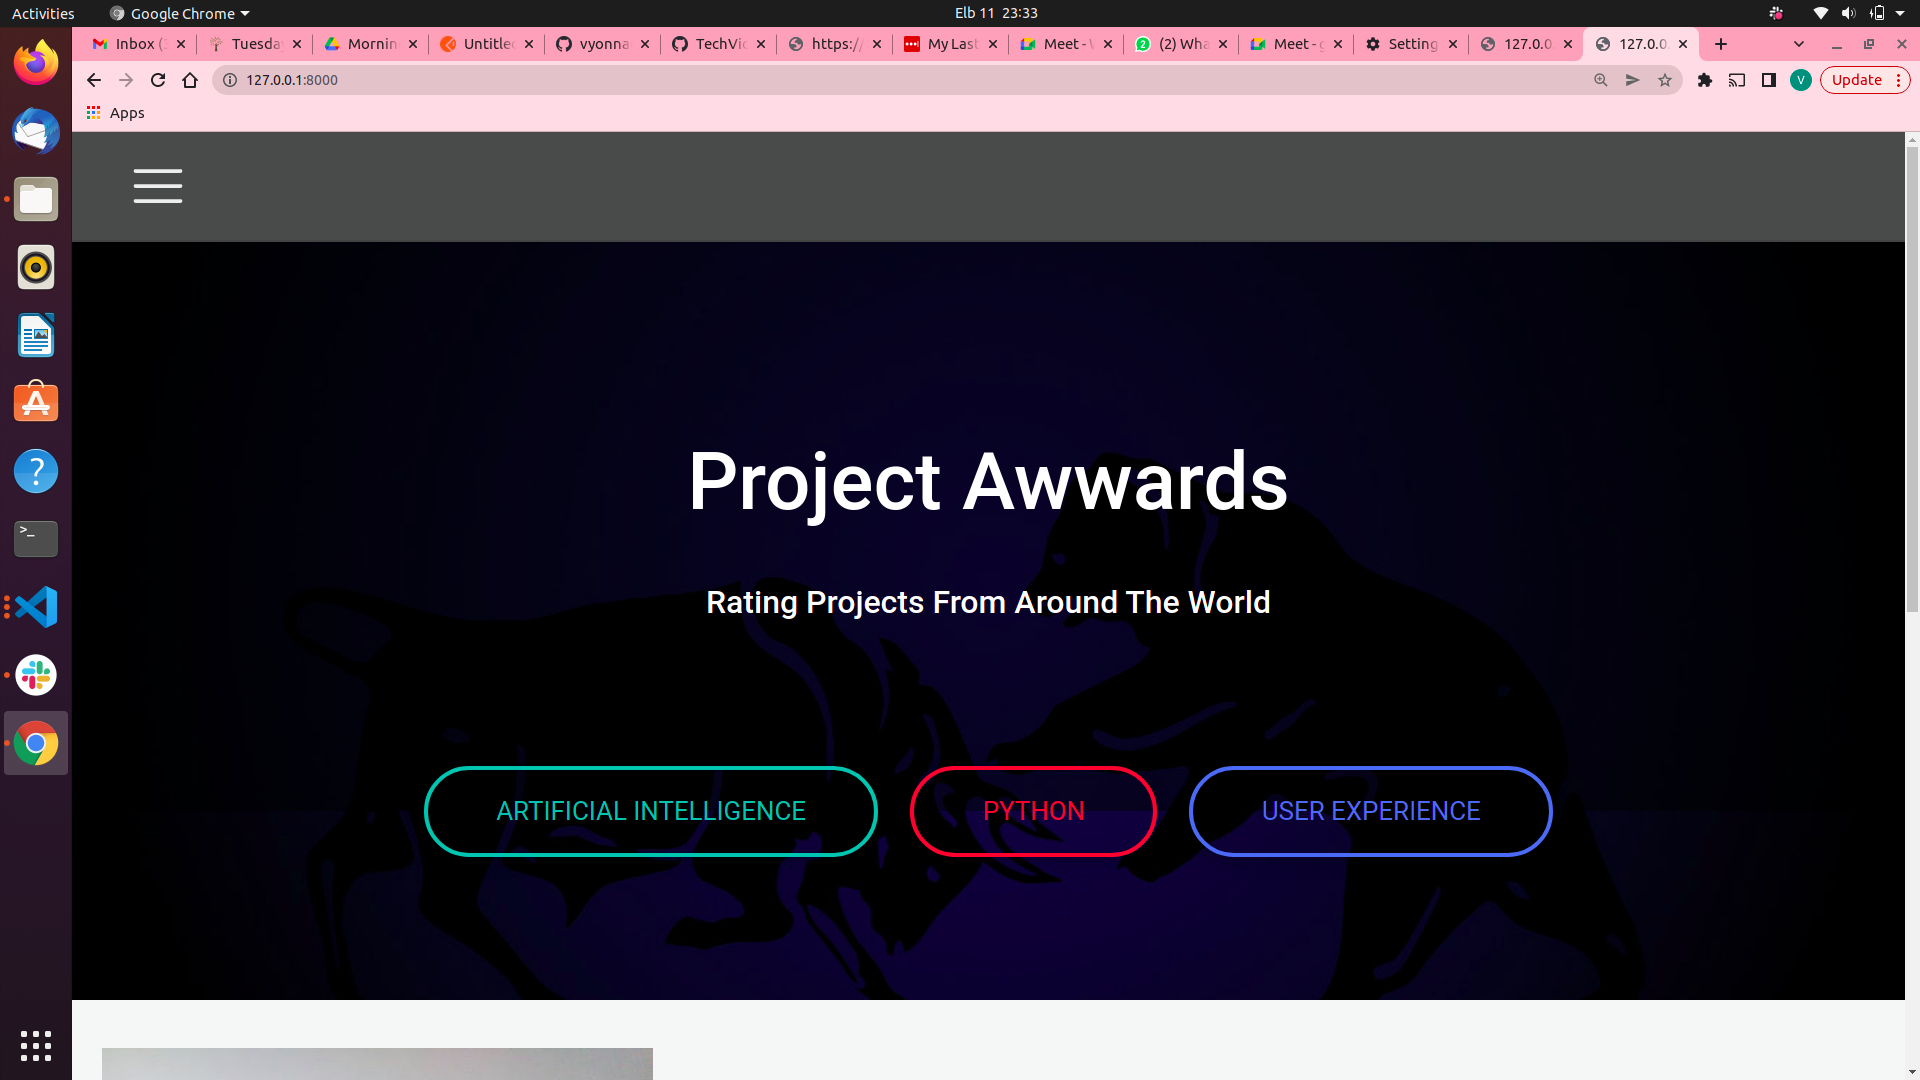Open a new browser tab
Image resolution: width=1920 pixels, height=1080 pixels.
click(x=1721, y=44)
